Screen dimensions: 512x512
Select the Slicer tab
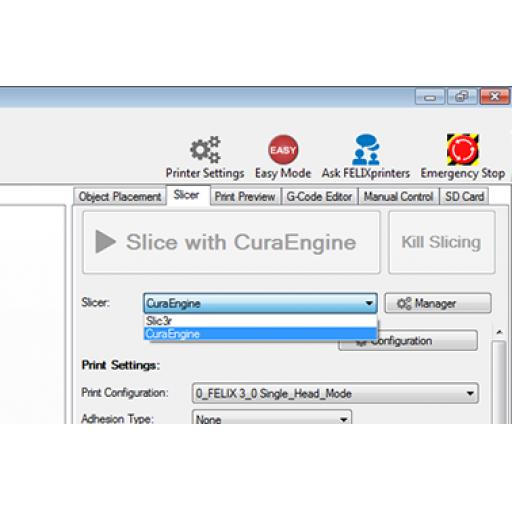(188, 195)
